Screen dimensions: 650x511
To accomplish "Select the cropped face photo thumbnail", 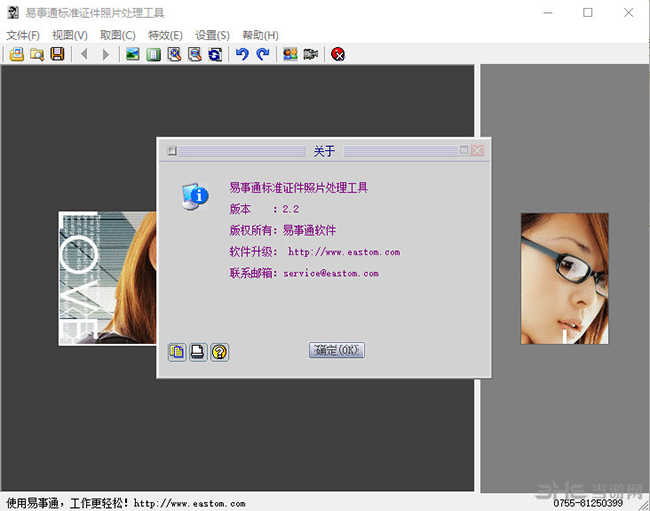I will pos(565,279).
